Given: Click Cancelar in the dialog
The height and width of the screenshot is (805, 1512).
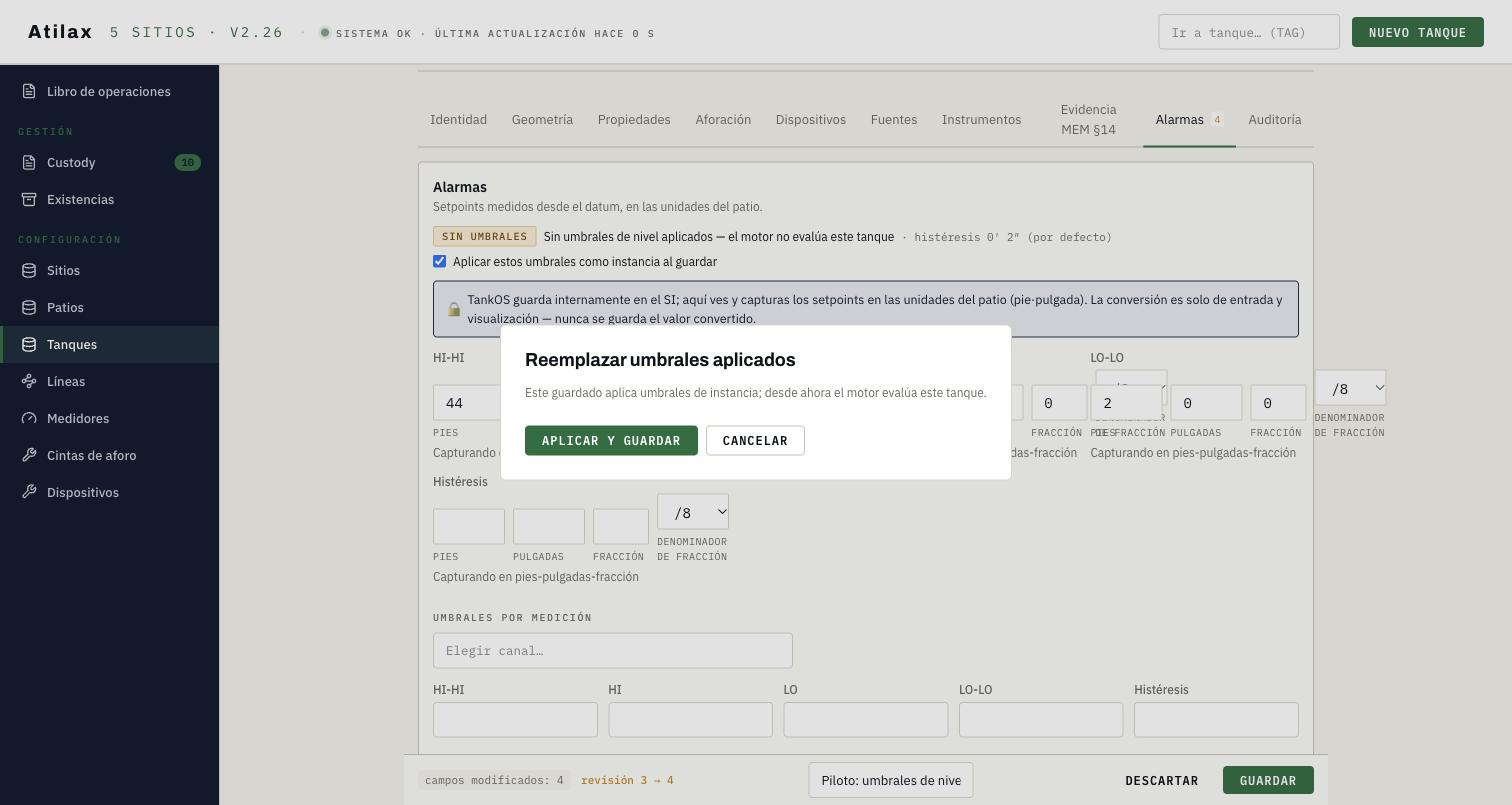Looking at the screenshot, I should 755,441.
